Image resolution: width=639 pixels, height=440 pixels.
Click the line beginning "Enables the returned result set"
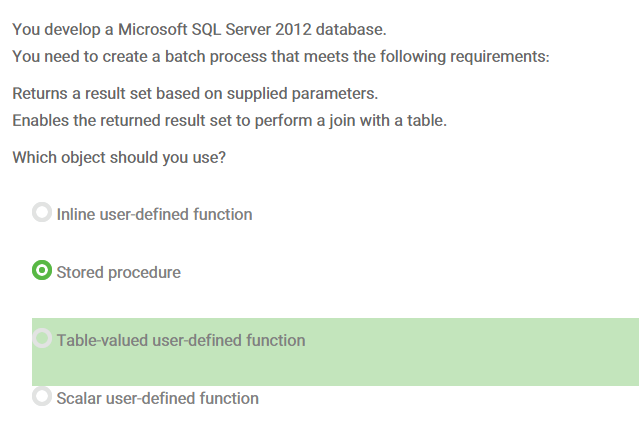(229, 120)
